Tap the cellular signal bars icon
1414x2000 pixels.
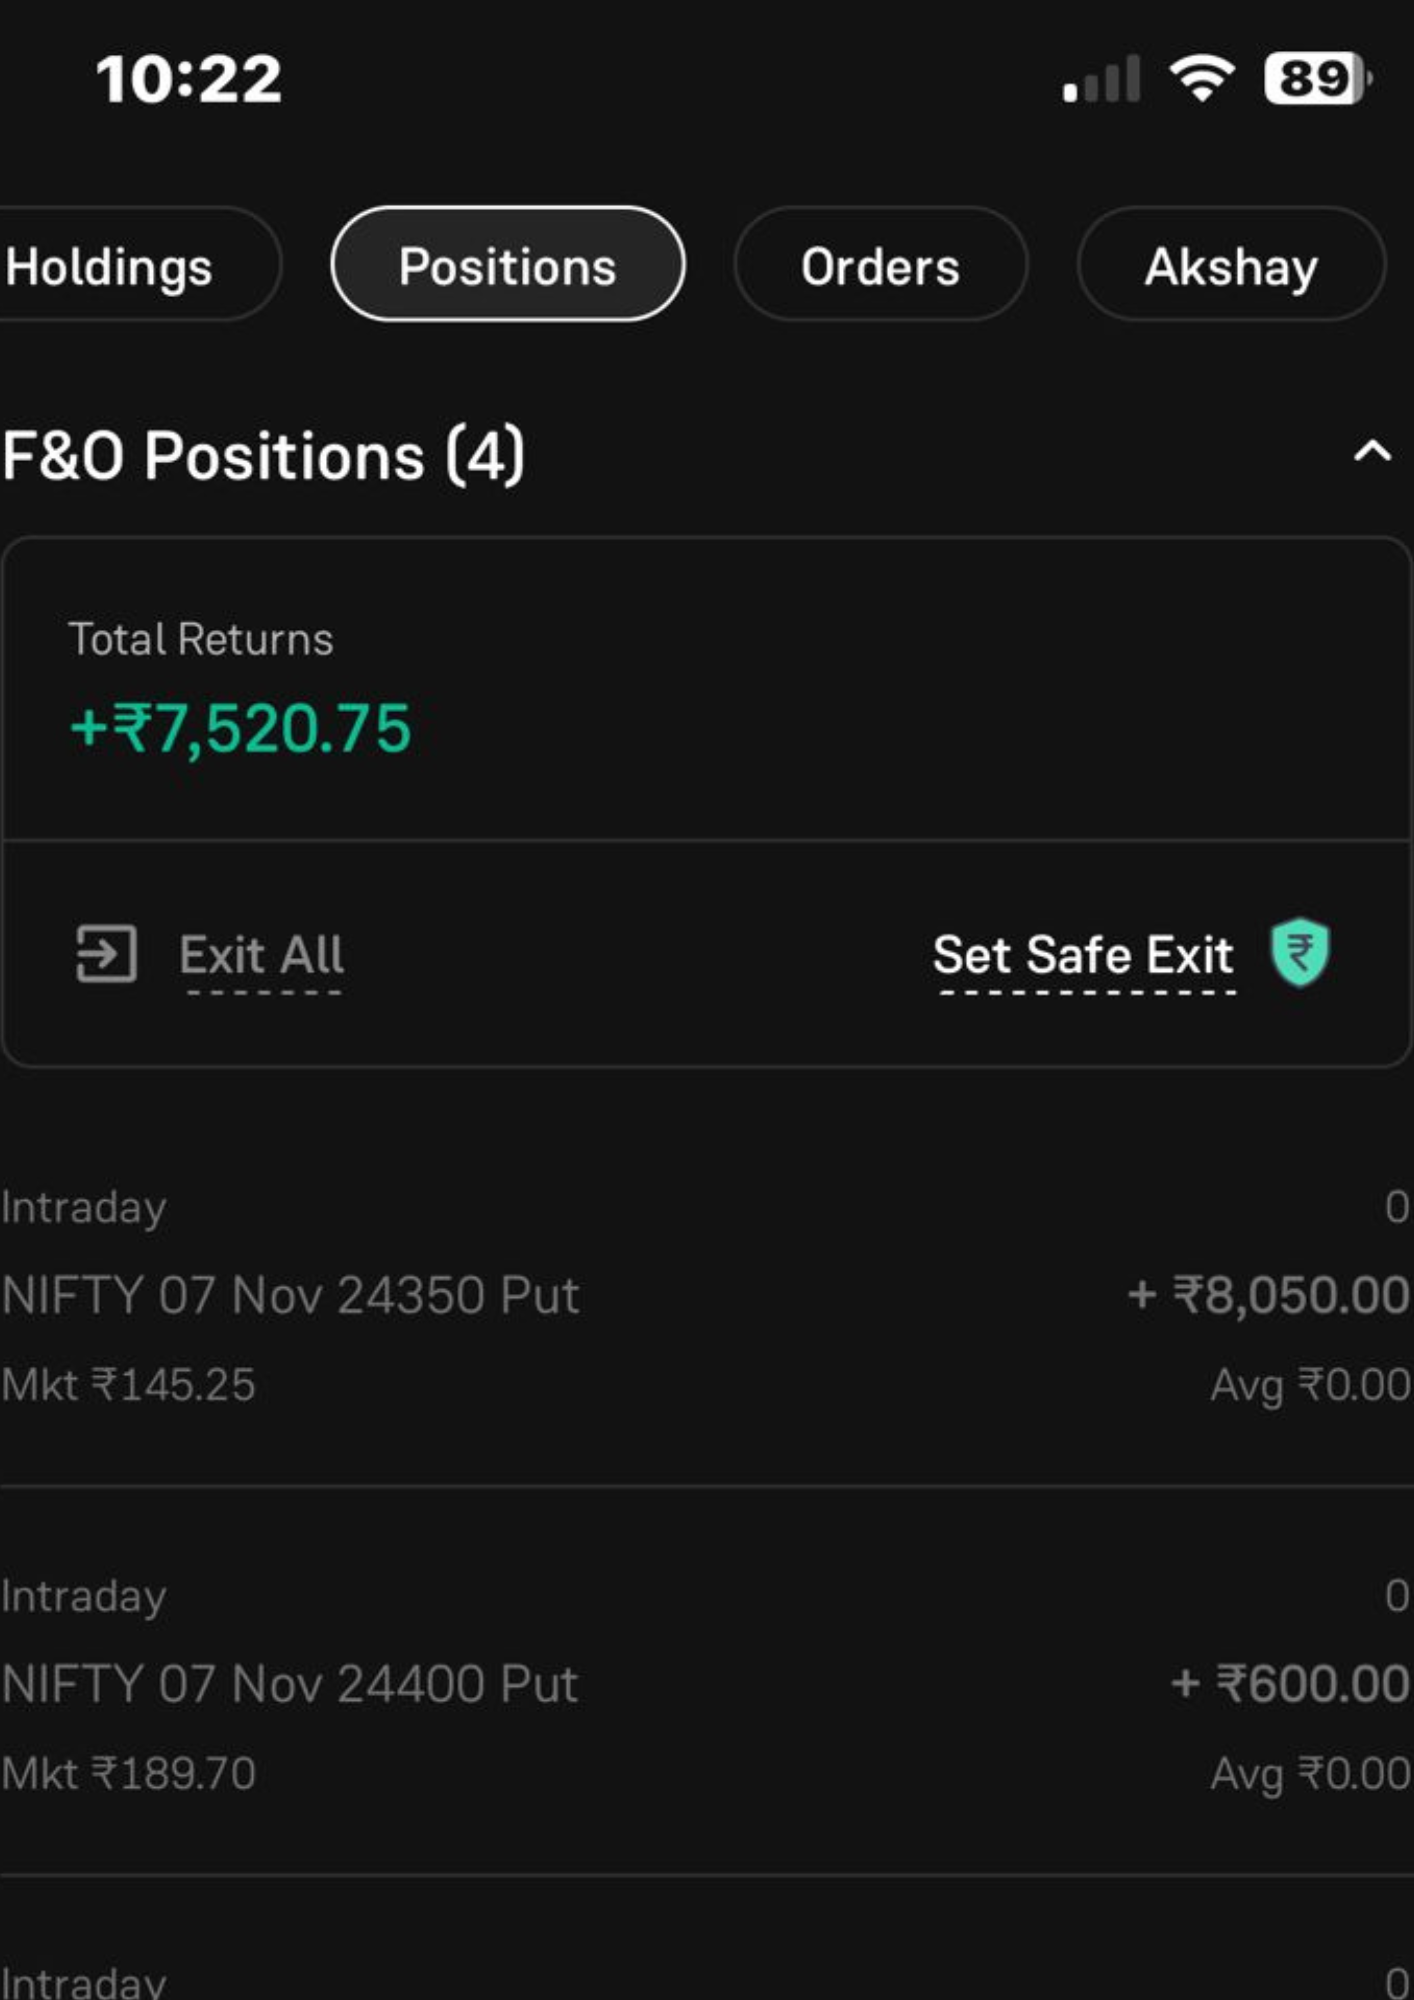coord(1101,79)
